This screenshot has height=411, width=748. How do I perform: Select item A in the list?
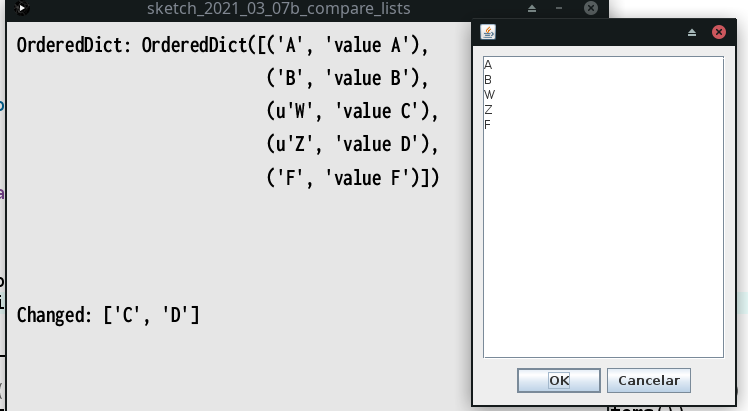(488, 65)
